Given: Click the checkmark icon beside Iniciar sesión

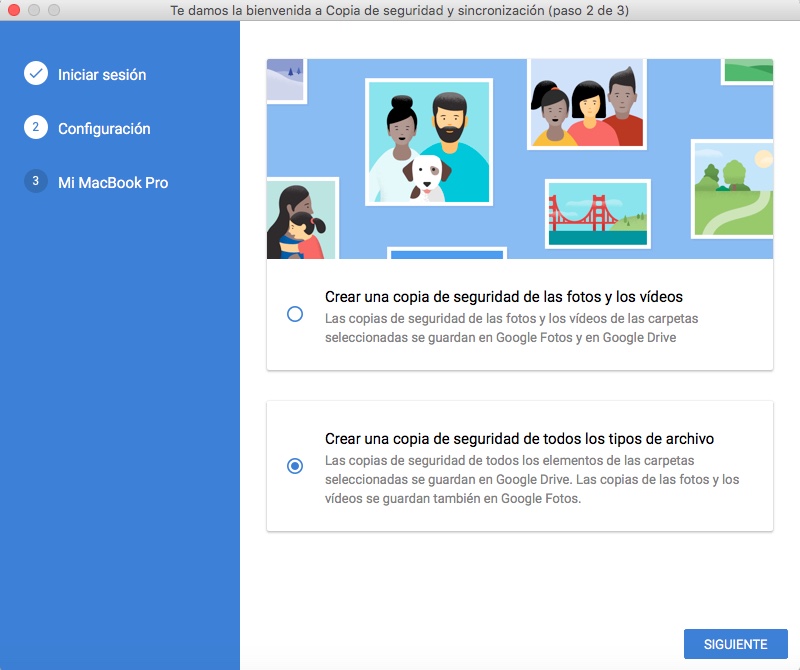Looking at the screenshot, I should [x=36, y=74].
